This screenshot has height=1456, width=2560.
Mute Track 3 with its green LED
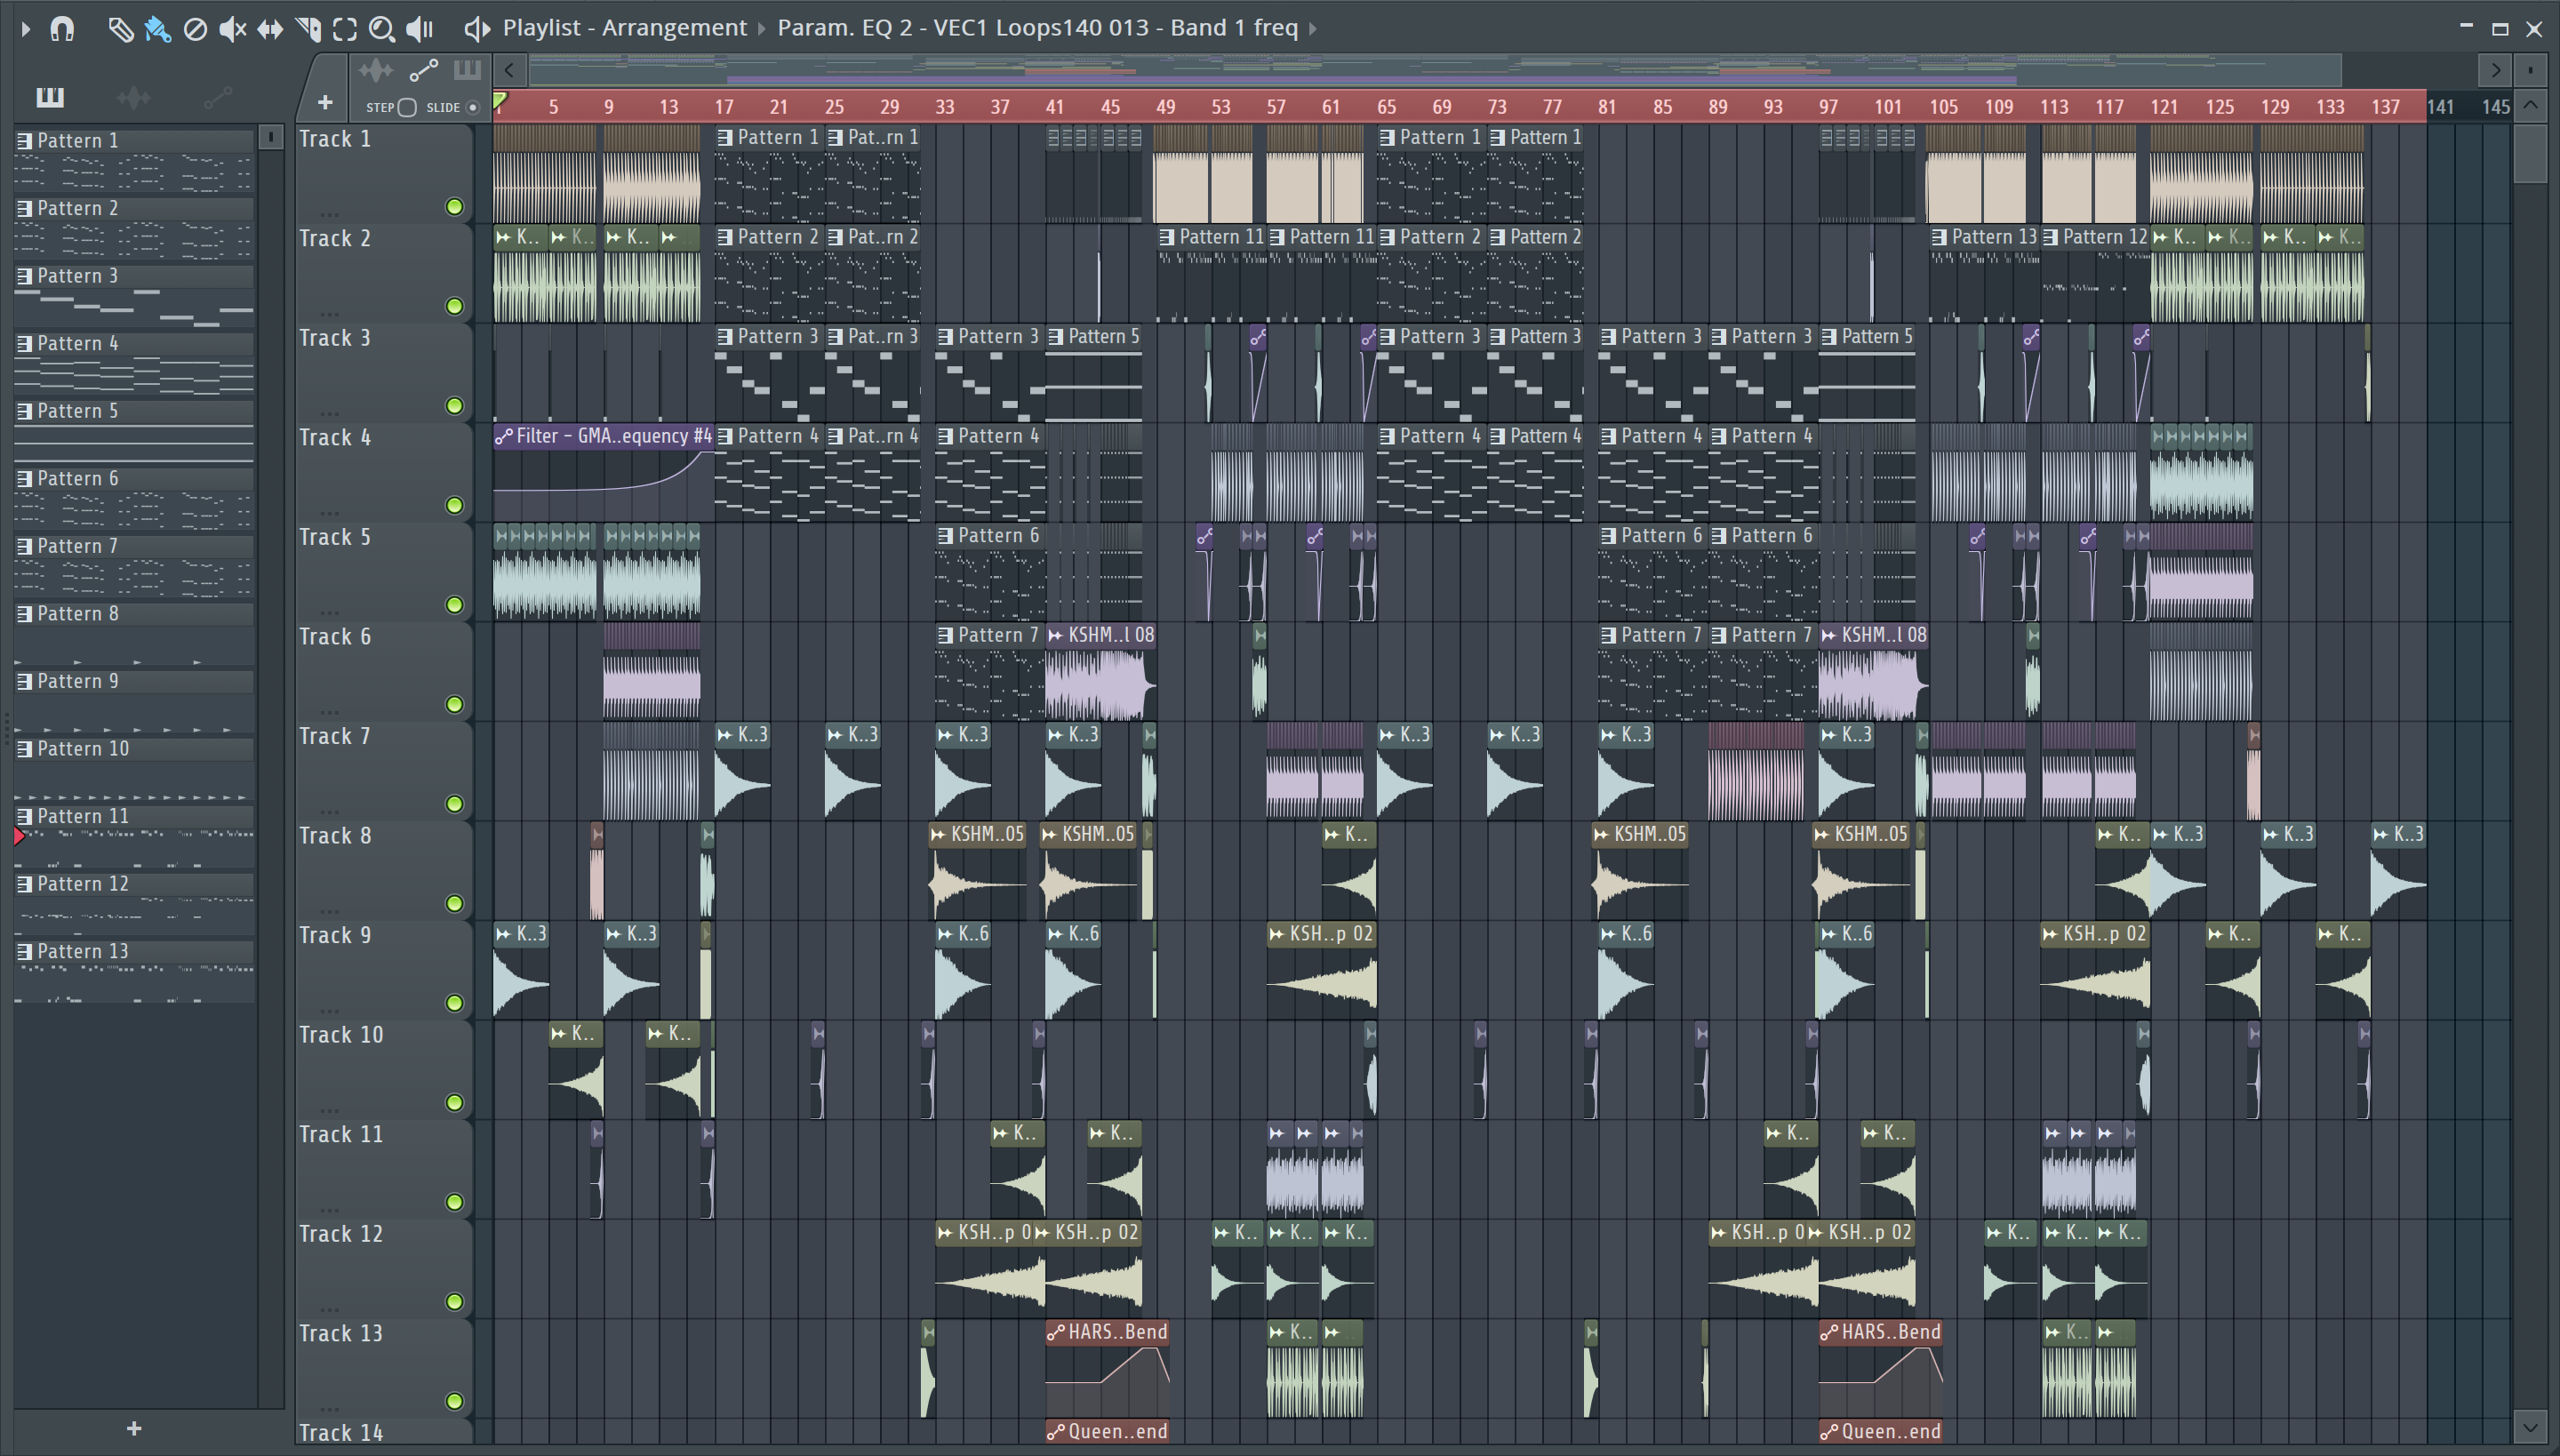(454, 406)
